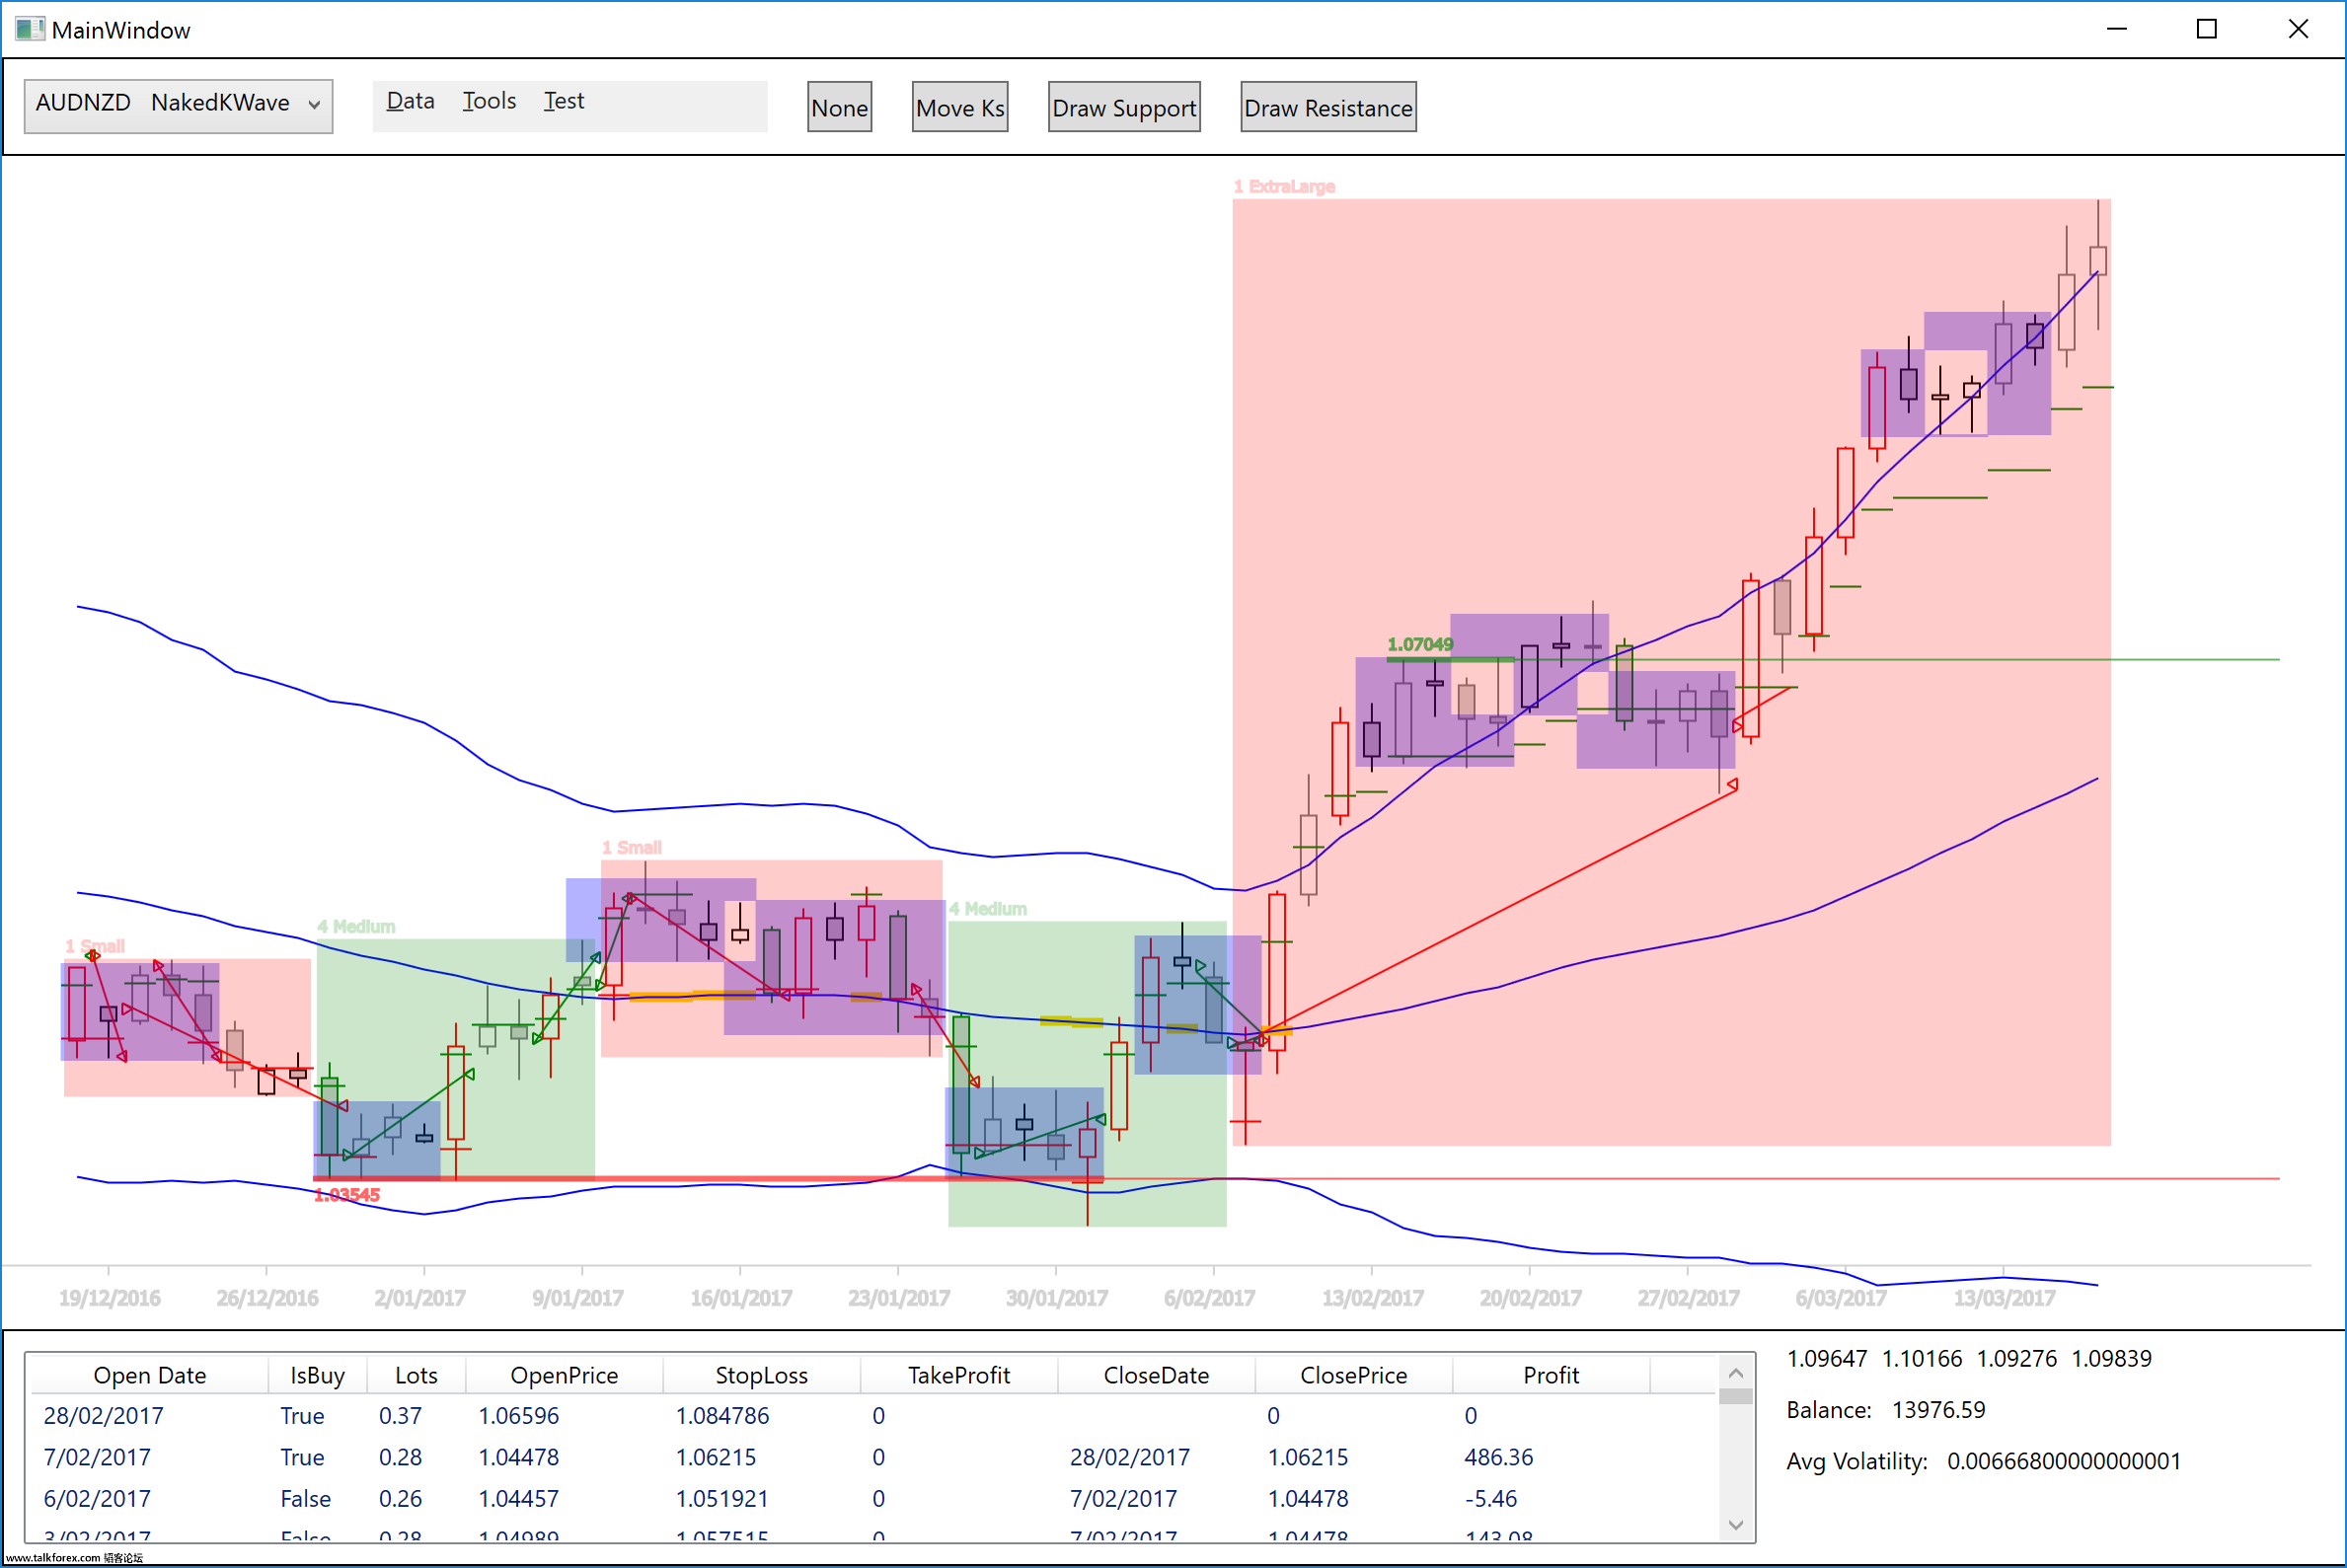The image size is (2347, 1568).
Task: Click the 13/02/2017 date axis label
Action: tap(1372, 1298)
